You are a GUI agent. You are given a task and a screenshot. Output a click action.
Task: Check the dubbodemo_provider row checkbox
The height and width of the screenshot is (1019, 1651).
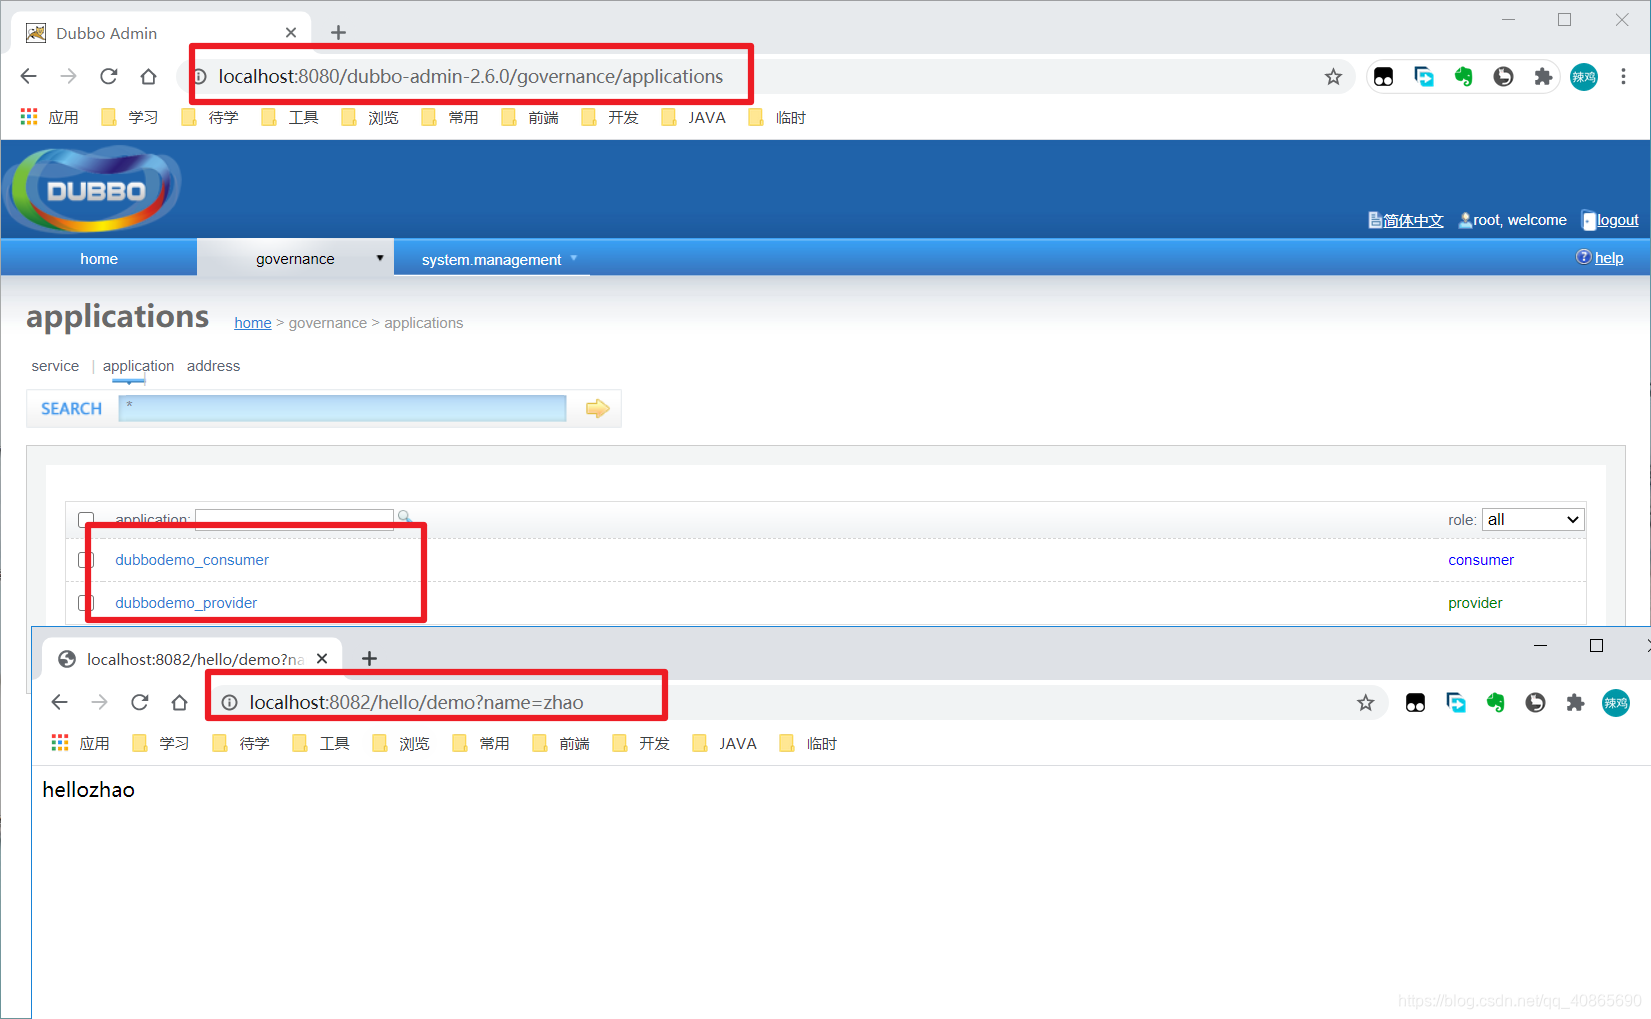click(86, 603)
